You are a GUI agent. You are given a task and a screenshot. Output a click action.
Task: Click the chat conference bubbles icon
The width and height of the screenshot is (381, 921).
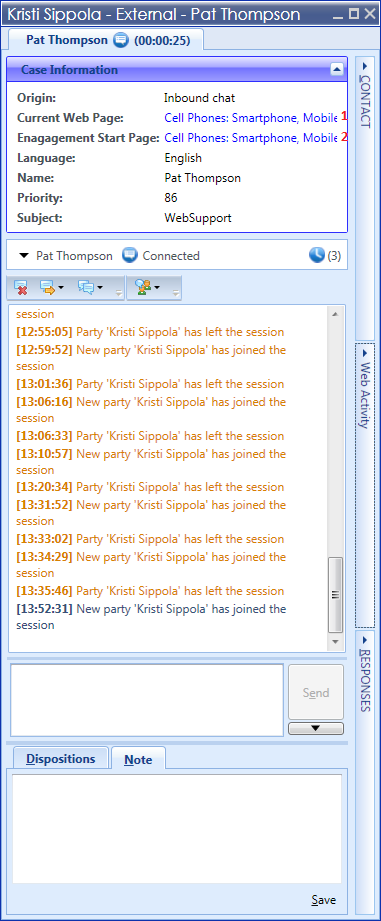point(86,287)
